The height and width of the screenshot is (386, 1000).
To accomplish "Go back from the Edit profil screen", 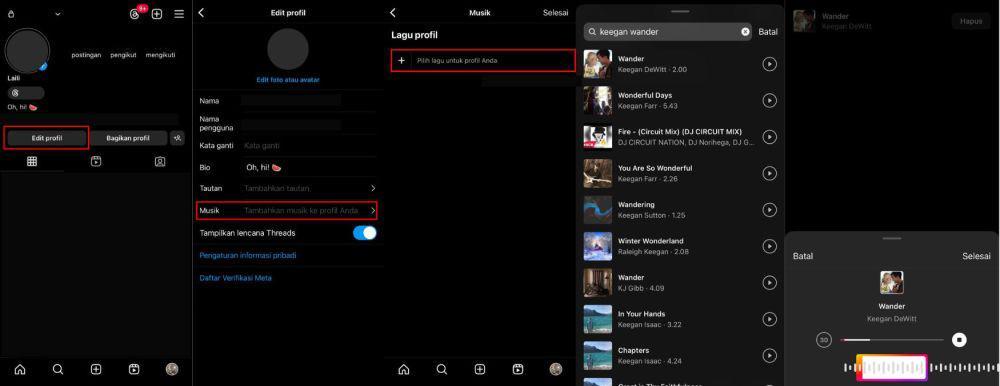I will [202, 13].
